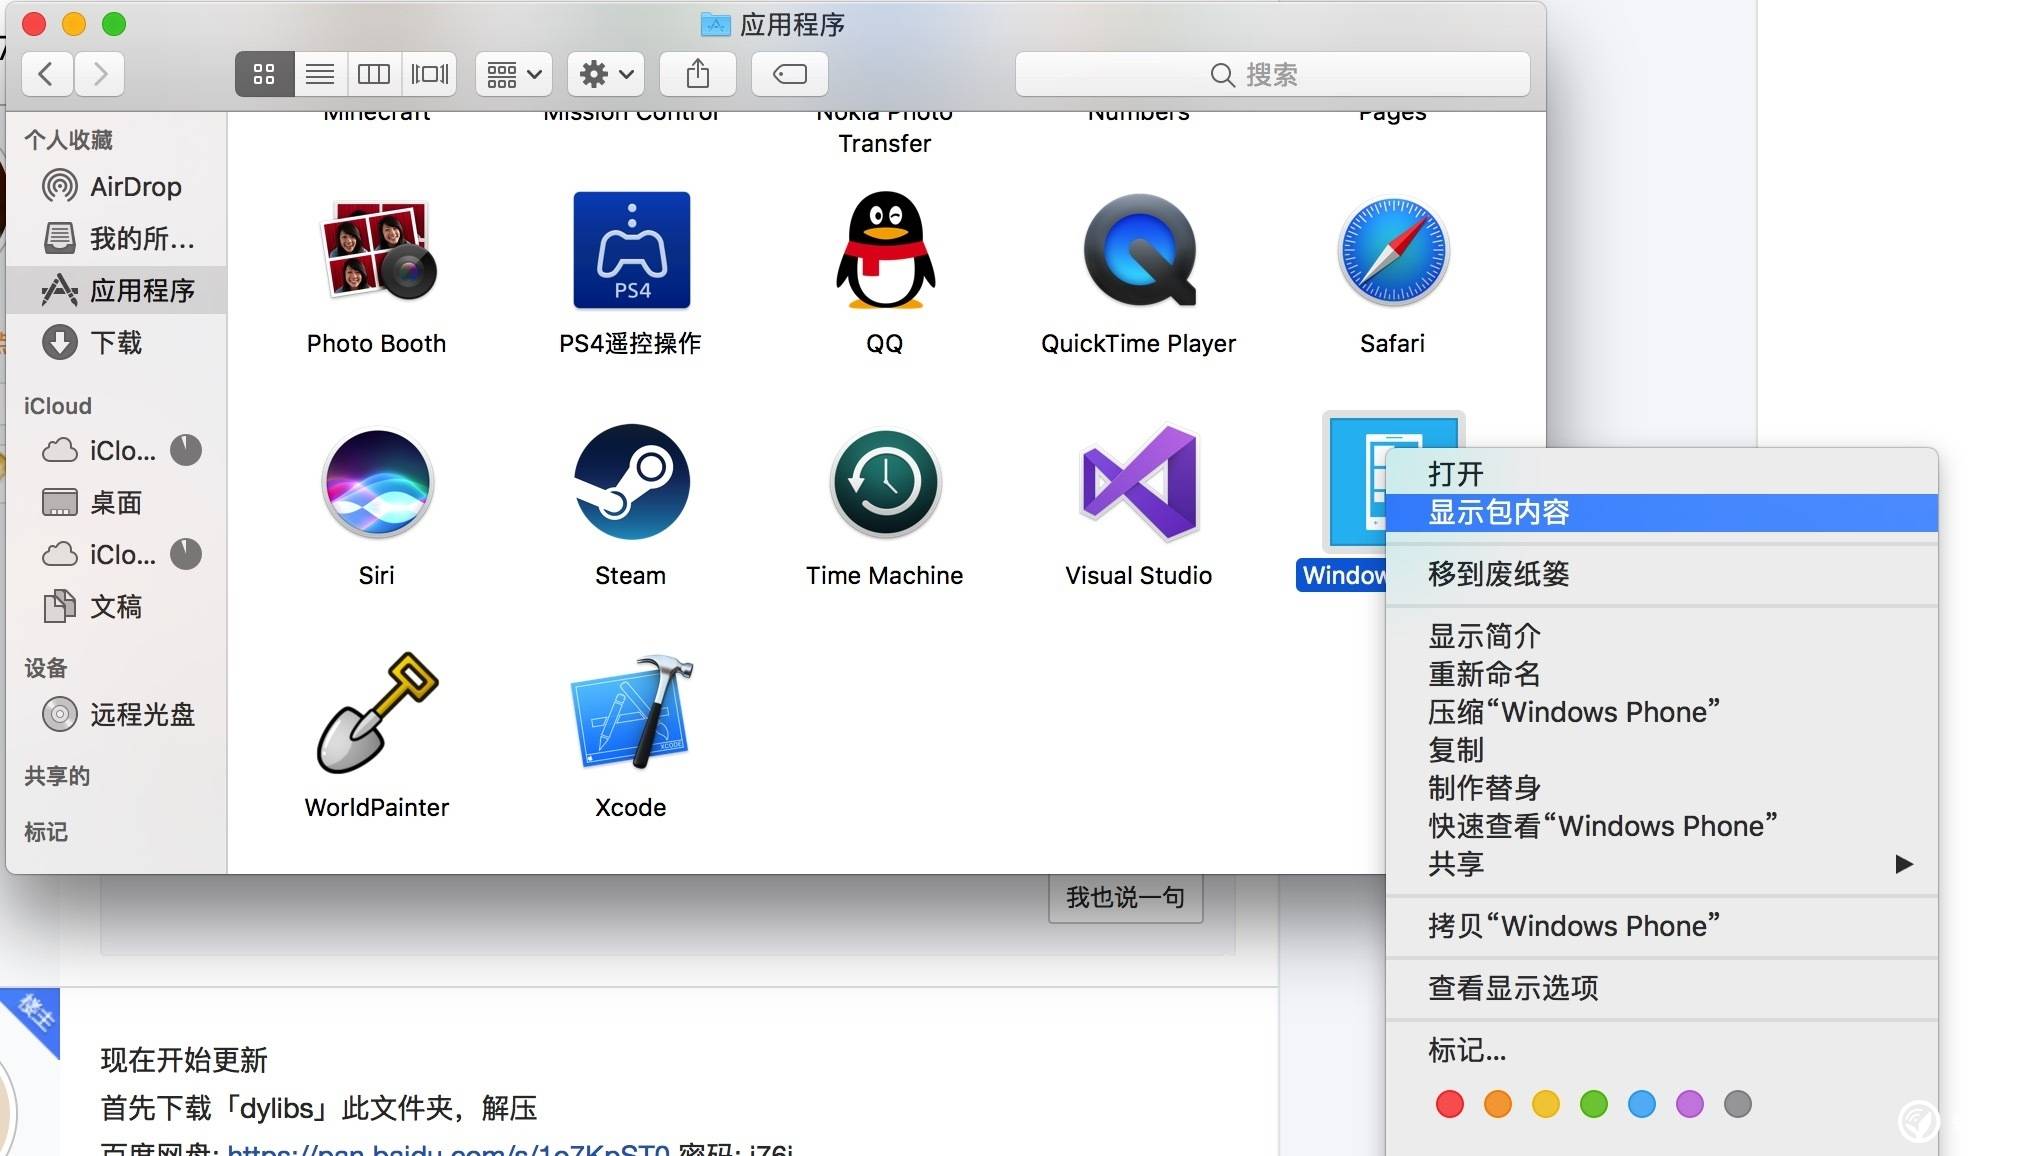Choose 快速查看“Windows Phone” menu item
The width and height of the screenshot is (2042, 1156).
tap(1662, 826)
